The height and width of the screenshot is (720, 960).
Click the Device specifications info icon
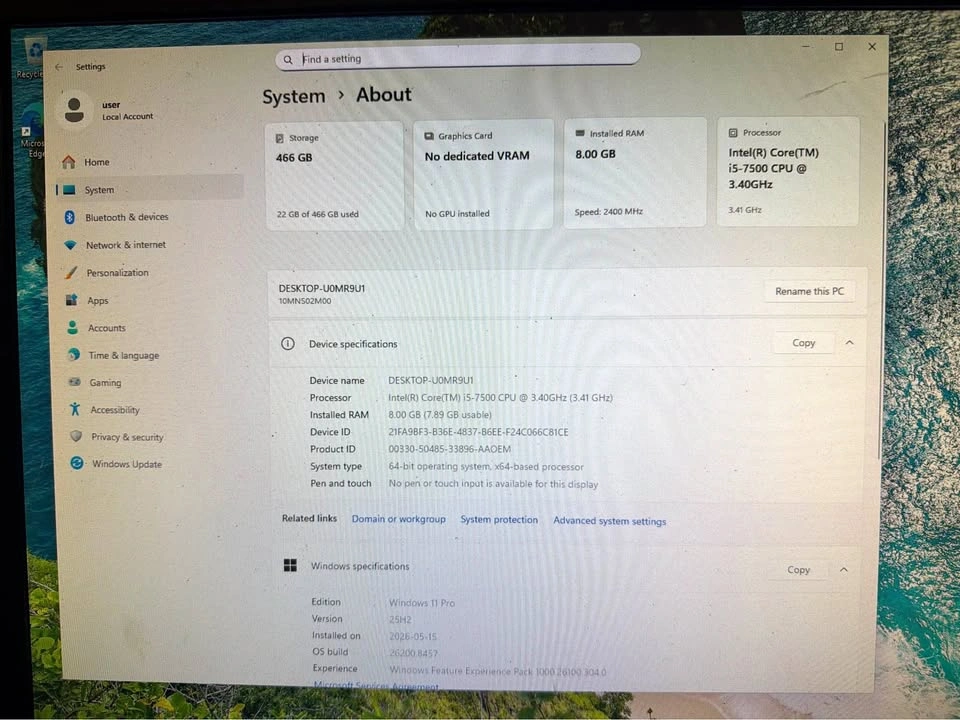(287, 343)
